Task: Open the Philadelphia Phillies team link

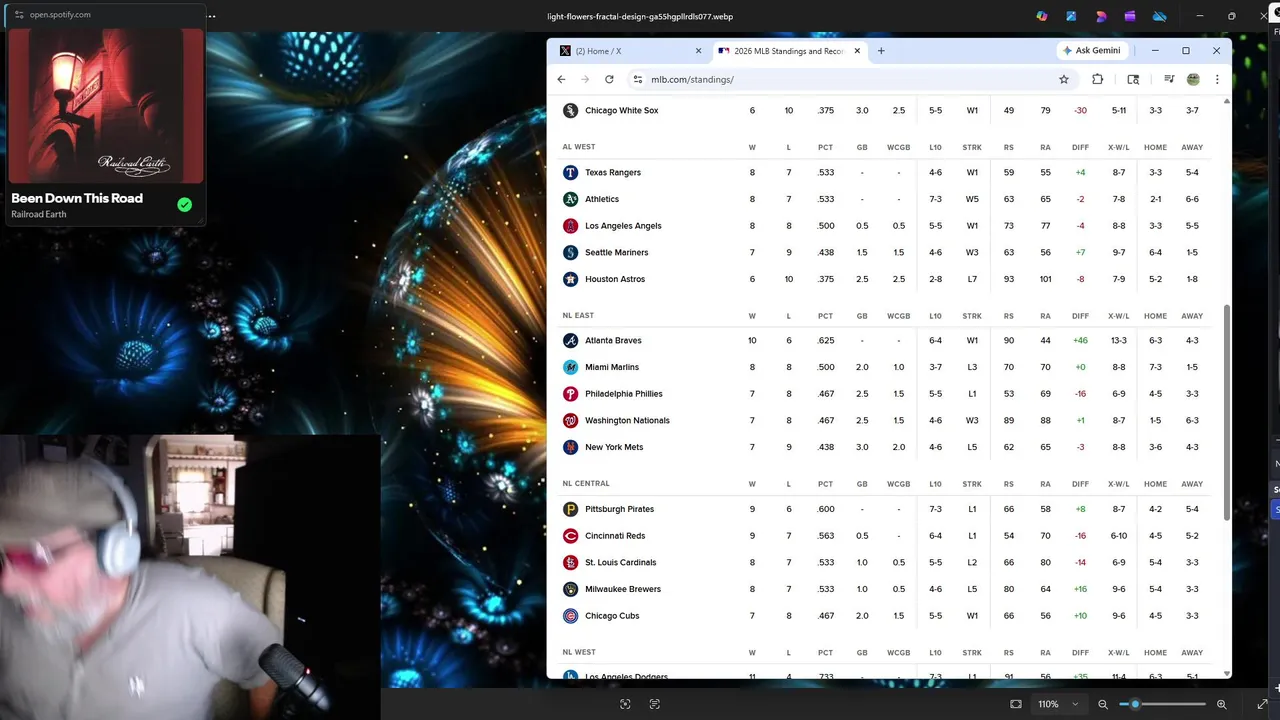Action: (624, 394)
